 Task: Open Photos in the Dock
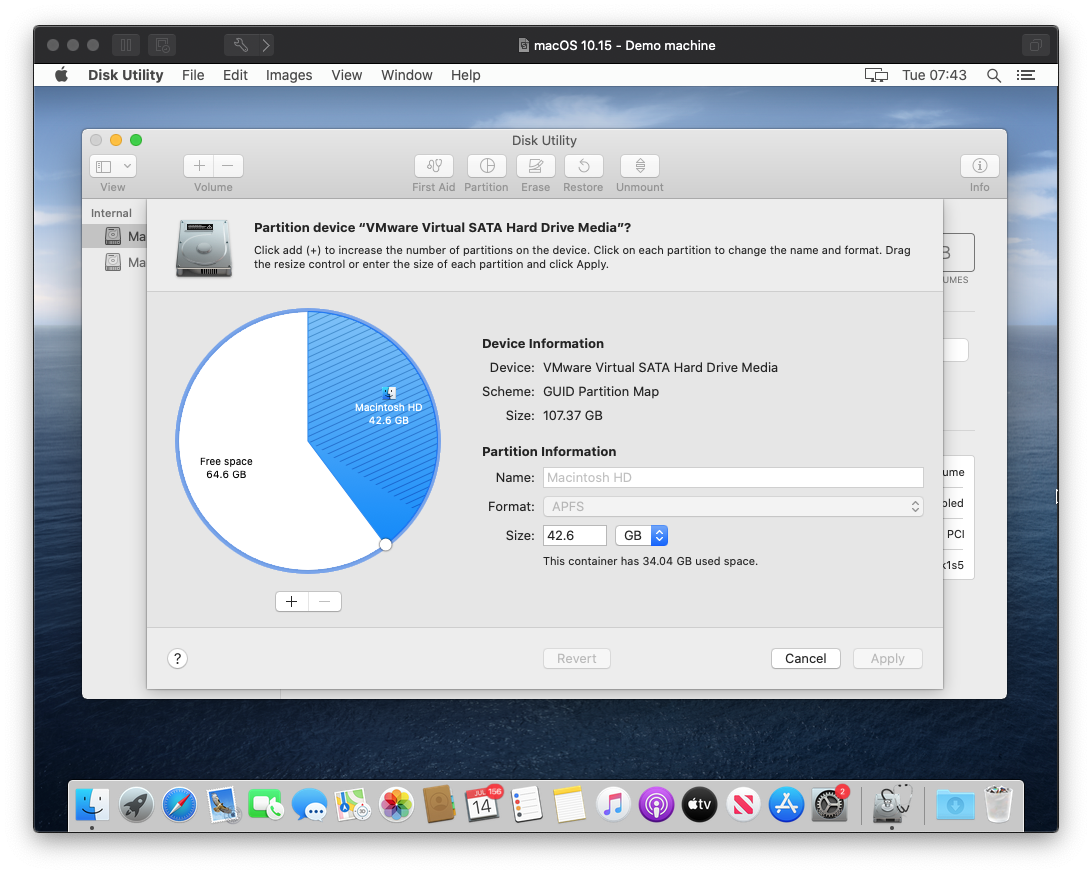396,805
